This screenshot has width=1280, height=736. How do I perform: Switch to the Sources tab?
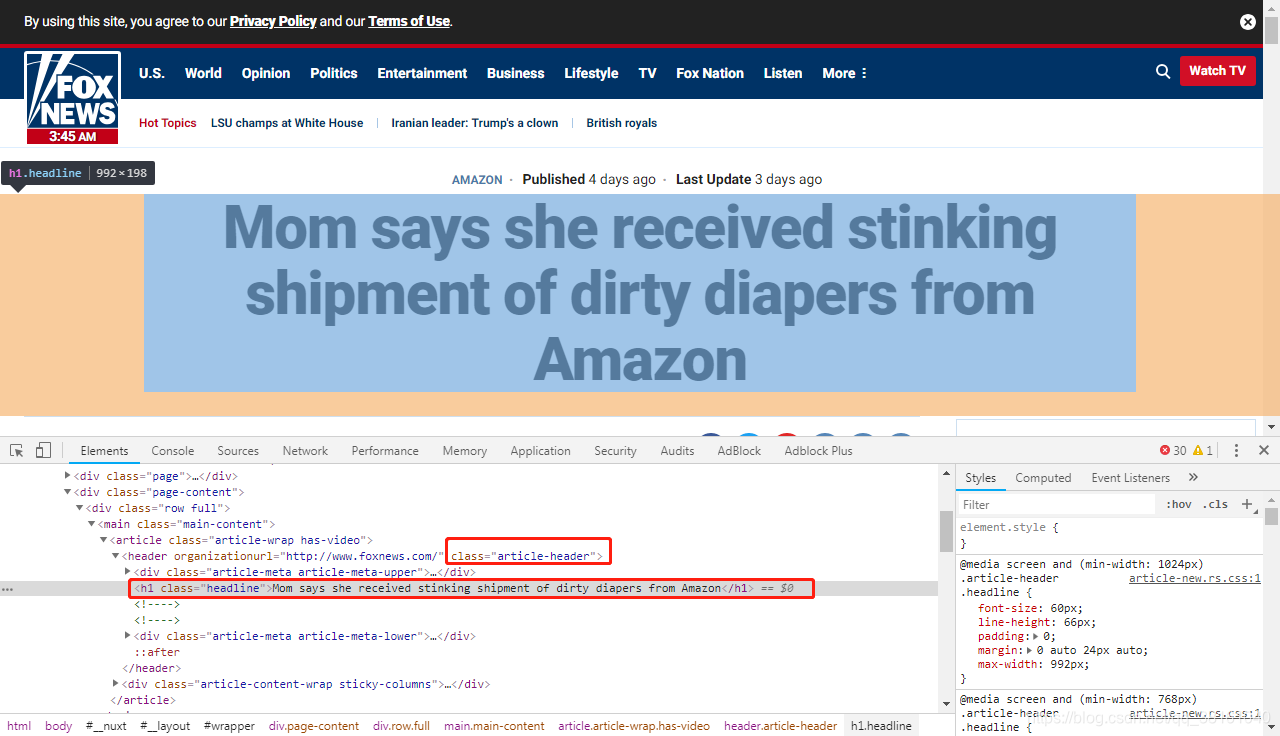coord(238,451)
